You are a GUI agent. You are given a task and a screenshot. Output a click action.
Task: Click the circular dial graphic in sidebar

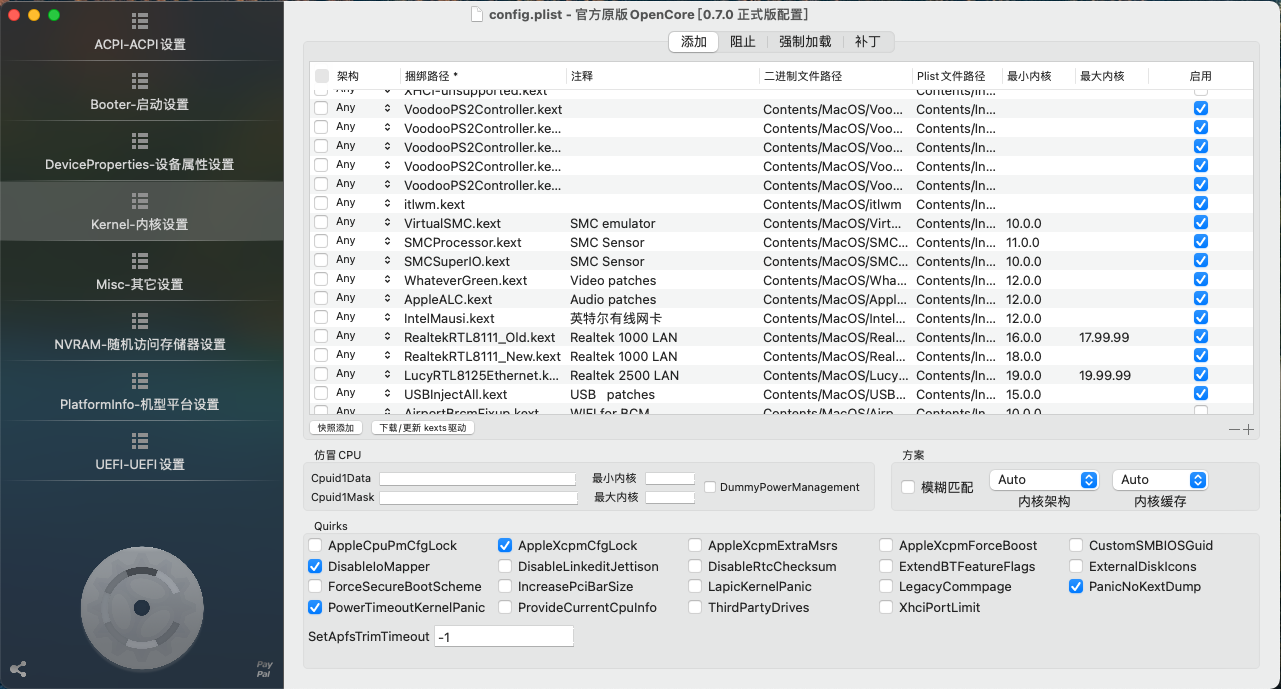(141, 607)
